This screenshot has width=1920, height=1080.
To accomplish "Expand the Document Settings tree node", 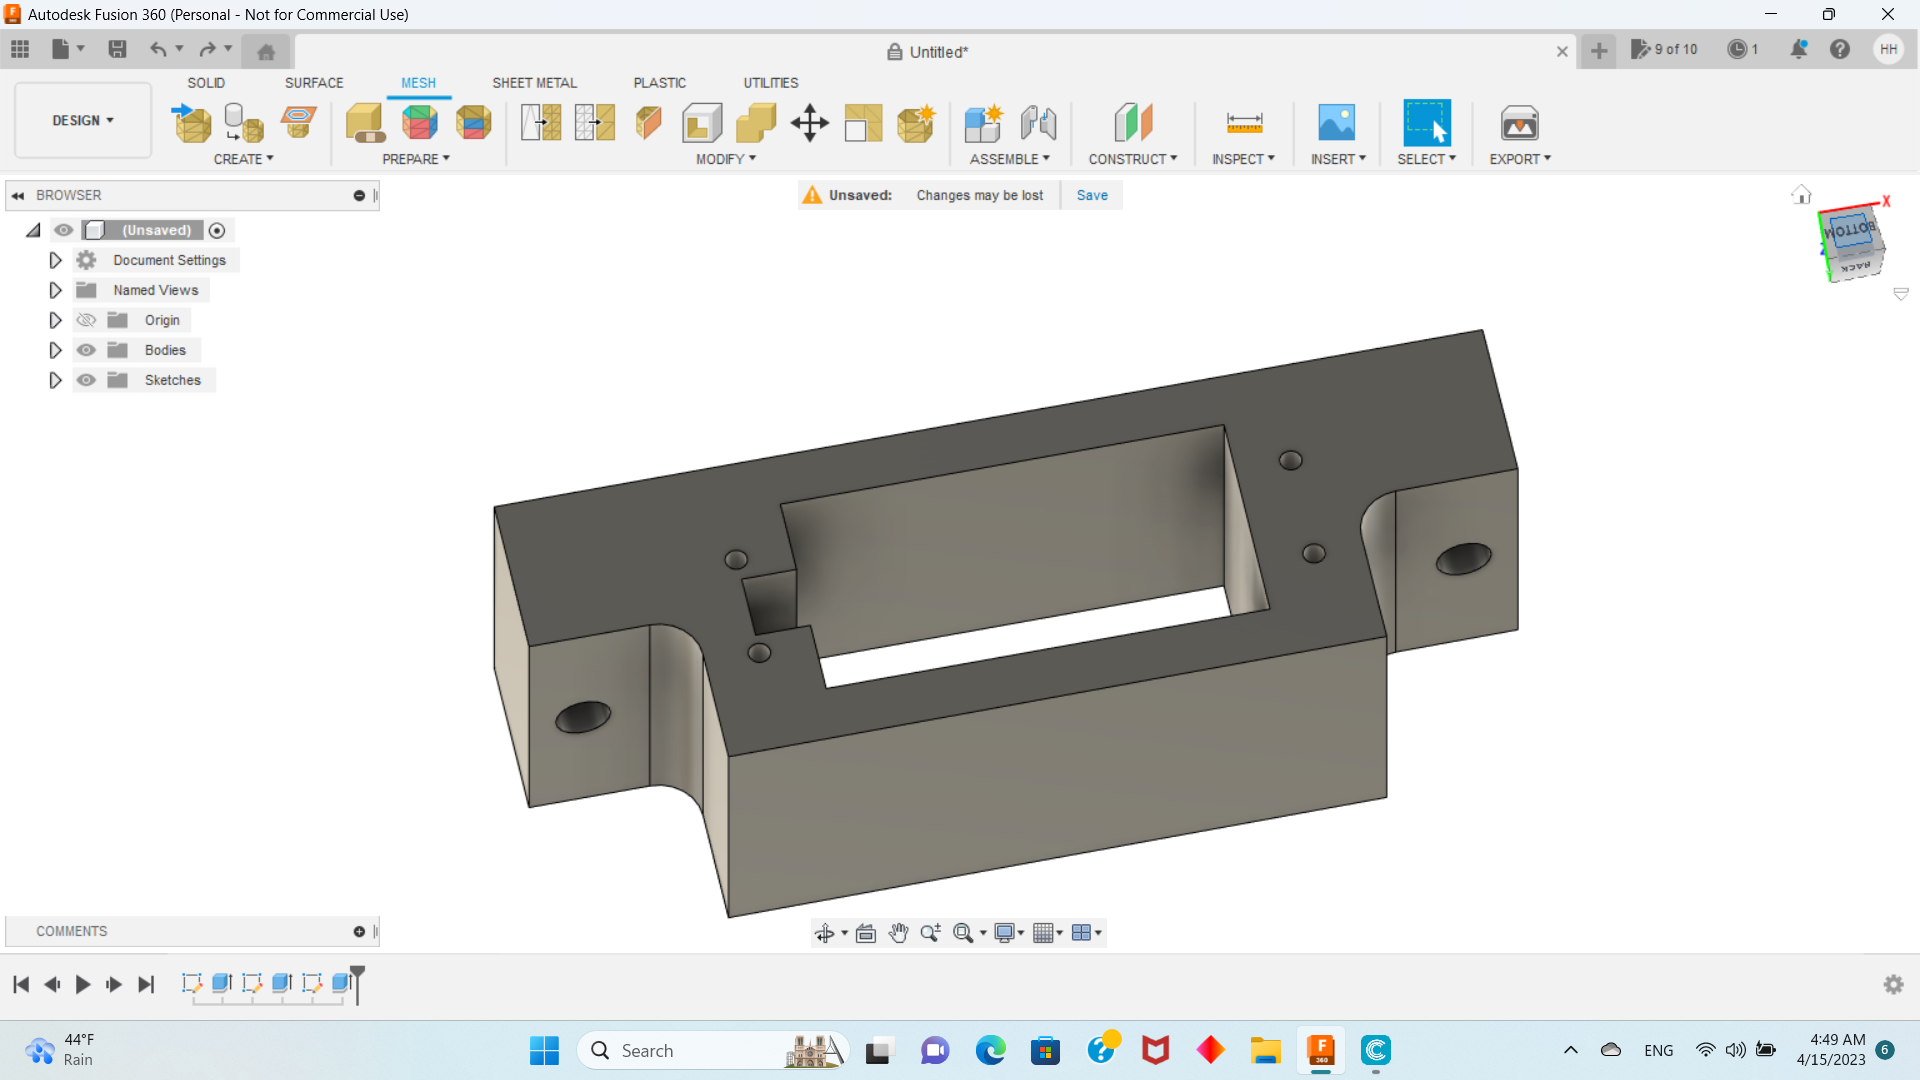I will pos(55,260).
